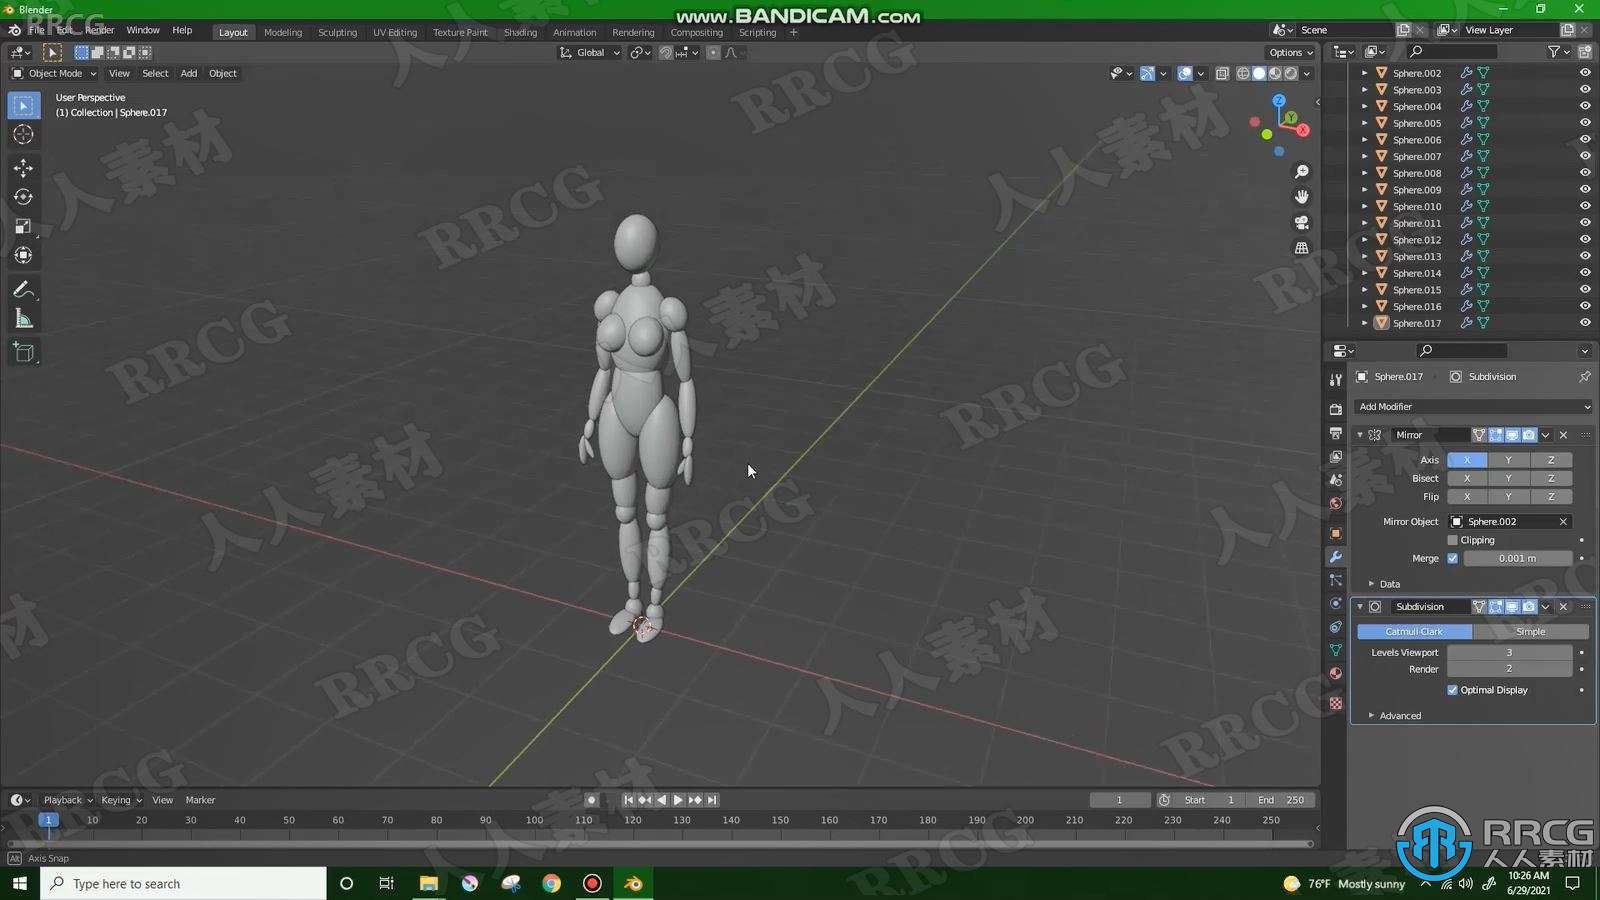Jump to the timeline start

[628, 800]
